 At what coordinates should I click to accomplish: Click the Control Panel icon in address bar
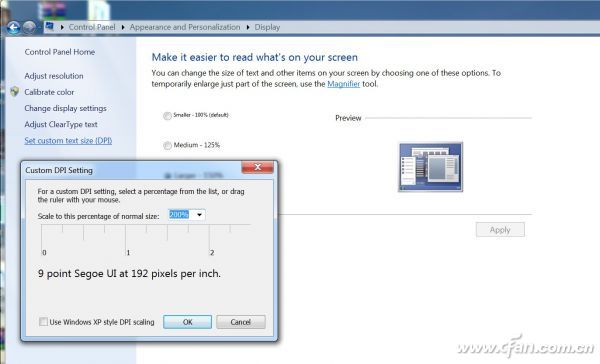click(49, 26)
